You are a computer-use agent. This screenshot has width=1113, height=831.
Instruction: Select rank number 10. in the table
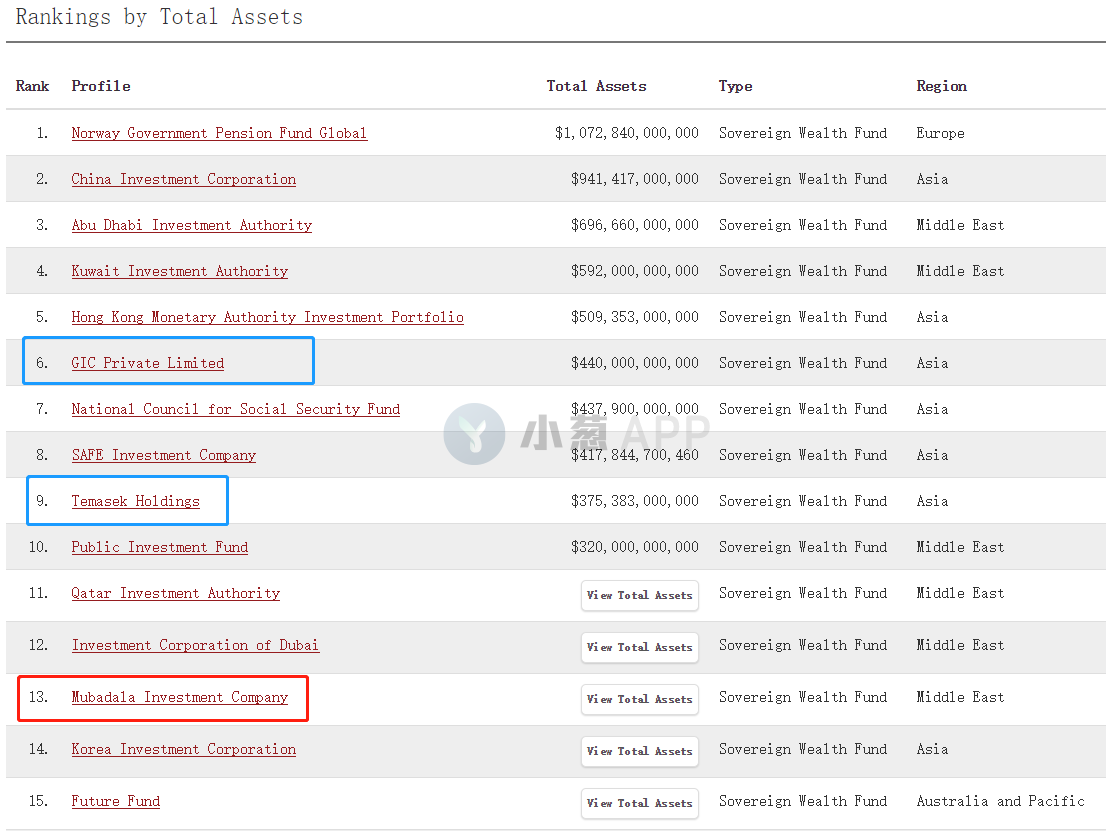38,548
